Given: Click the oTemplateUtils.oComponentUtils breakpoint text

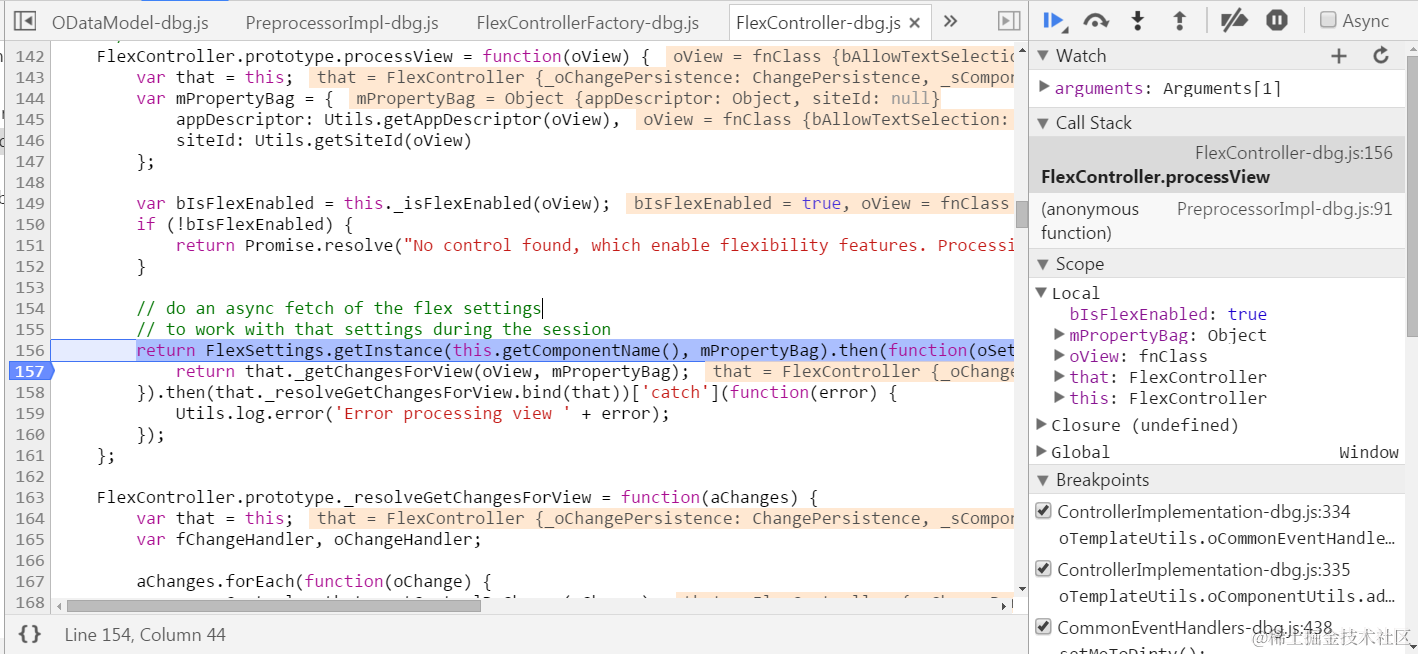Looking at the screenshot, I should (1226, 596).
